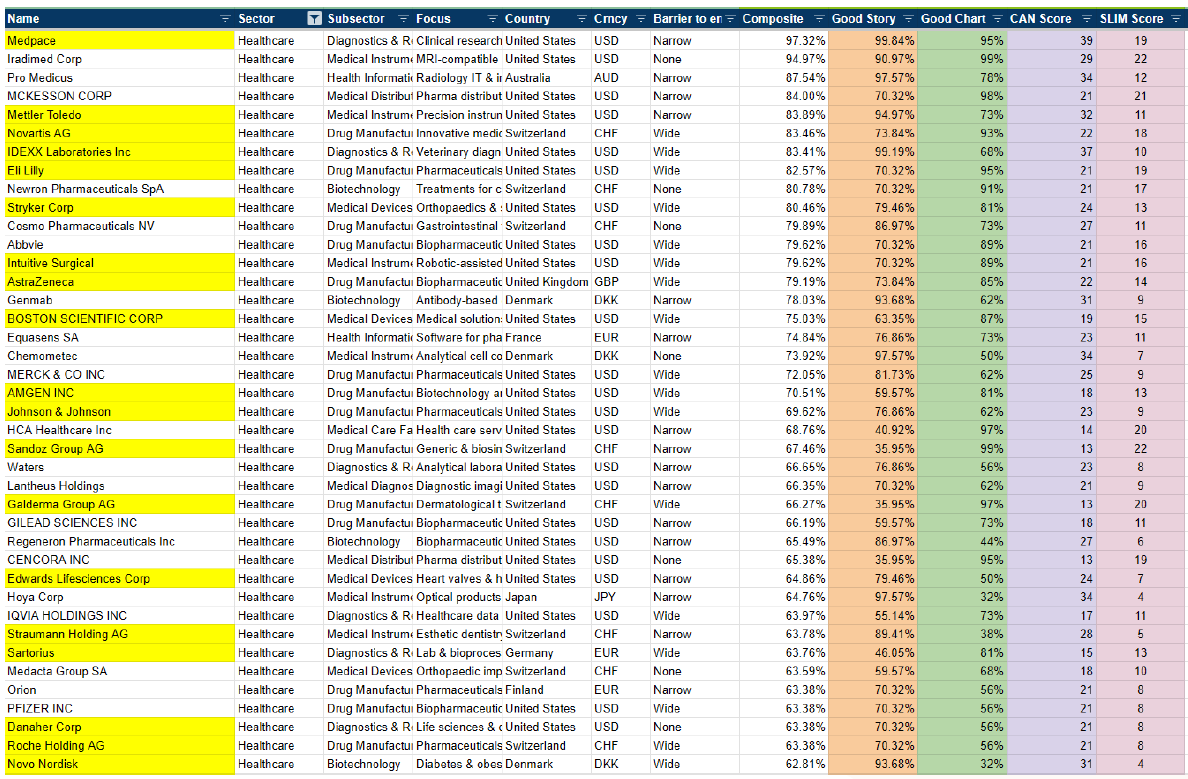
Task: Select the Chemometec name cell
Action: tap(120, 356)
